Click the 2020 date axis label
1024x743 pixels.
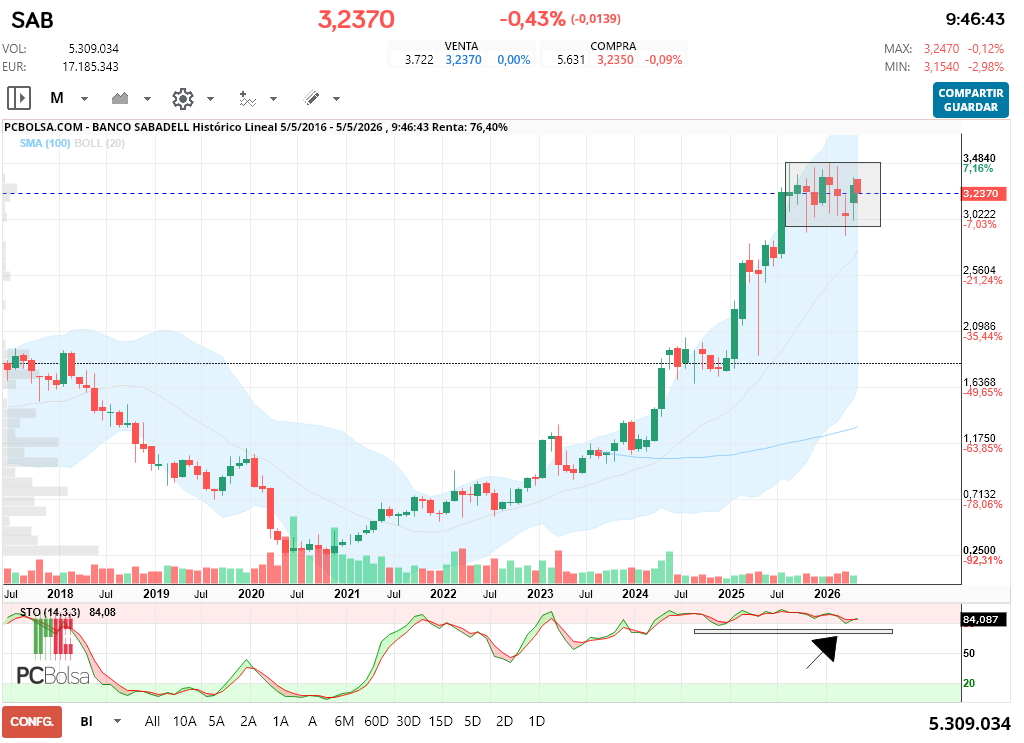click(251, 594)
